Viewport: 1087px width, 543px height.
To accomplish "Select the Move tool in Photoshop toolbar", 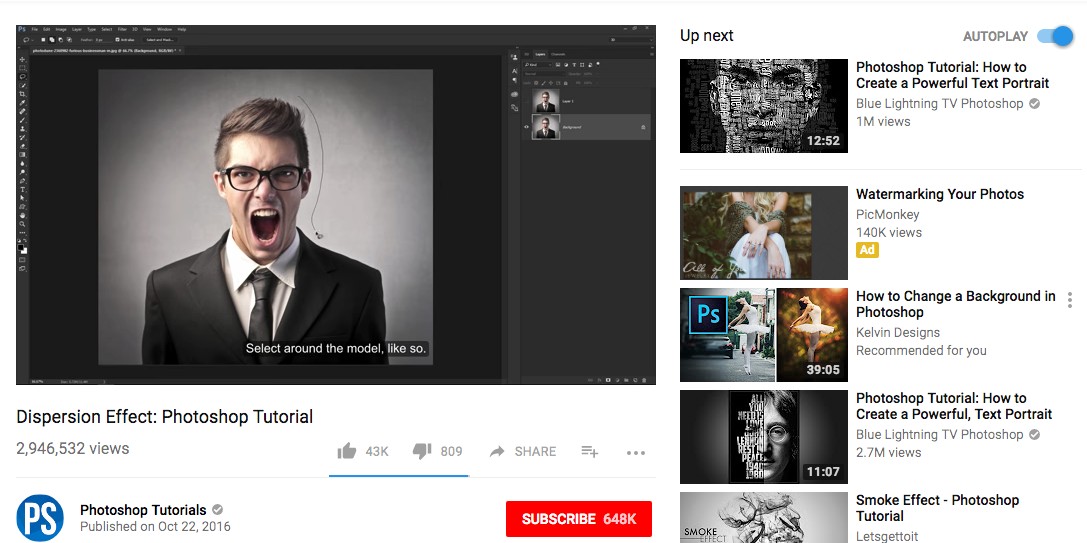I will [22, 59].
